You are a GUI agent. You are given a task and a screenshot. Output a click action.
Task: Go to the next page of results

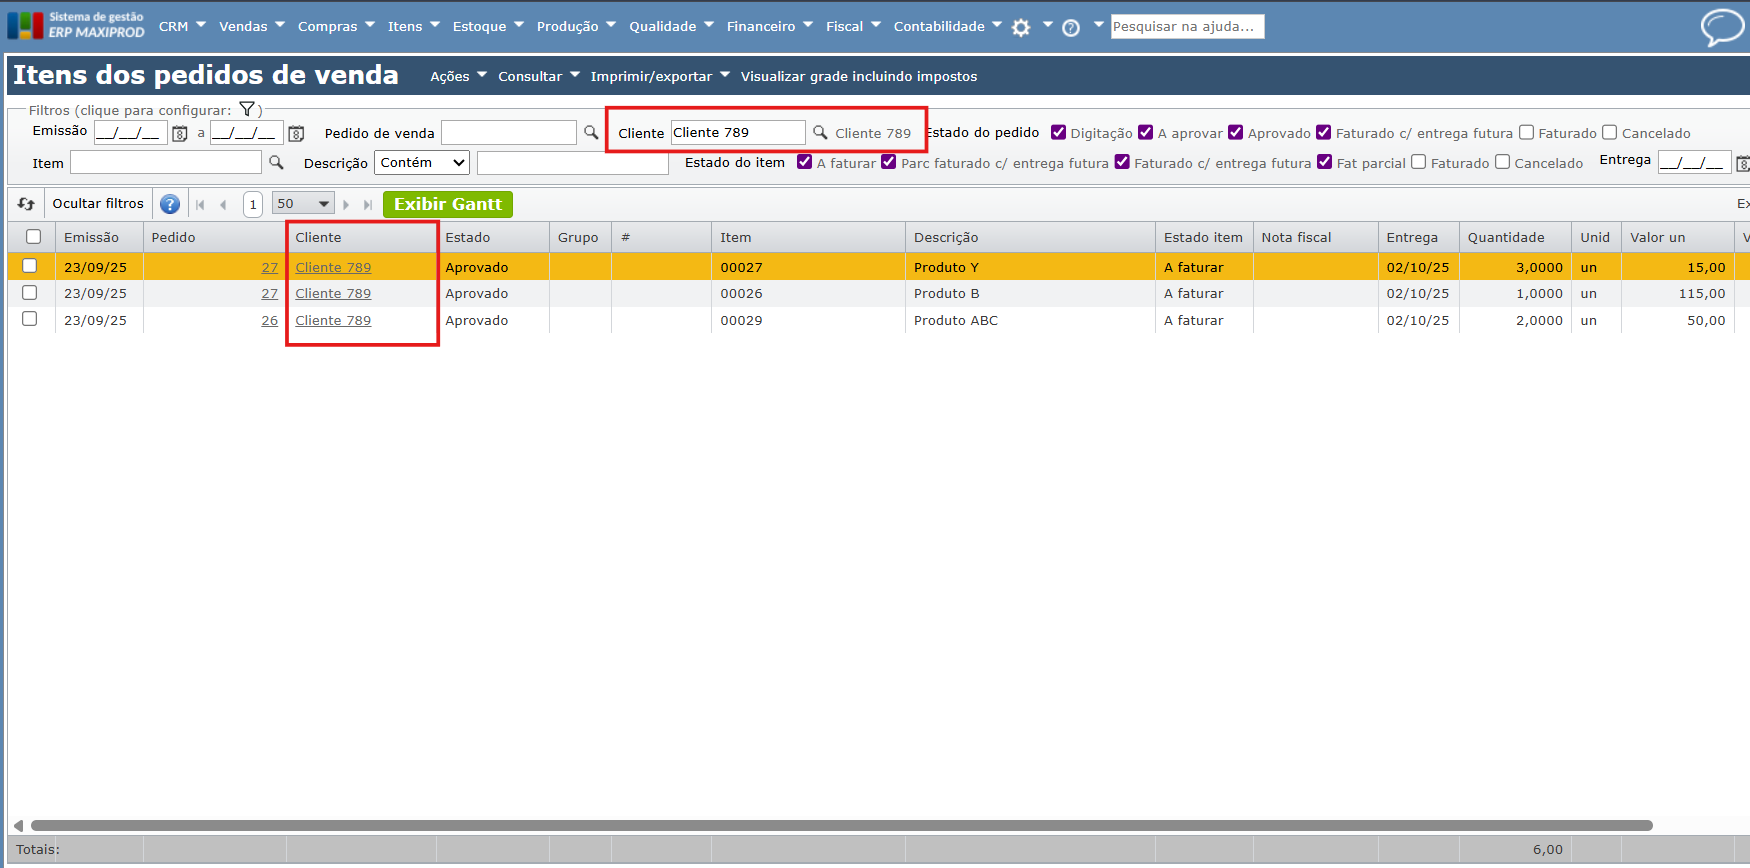click(346, 204)
